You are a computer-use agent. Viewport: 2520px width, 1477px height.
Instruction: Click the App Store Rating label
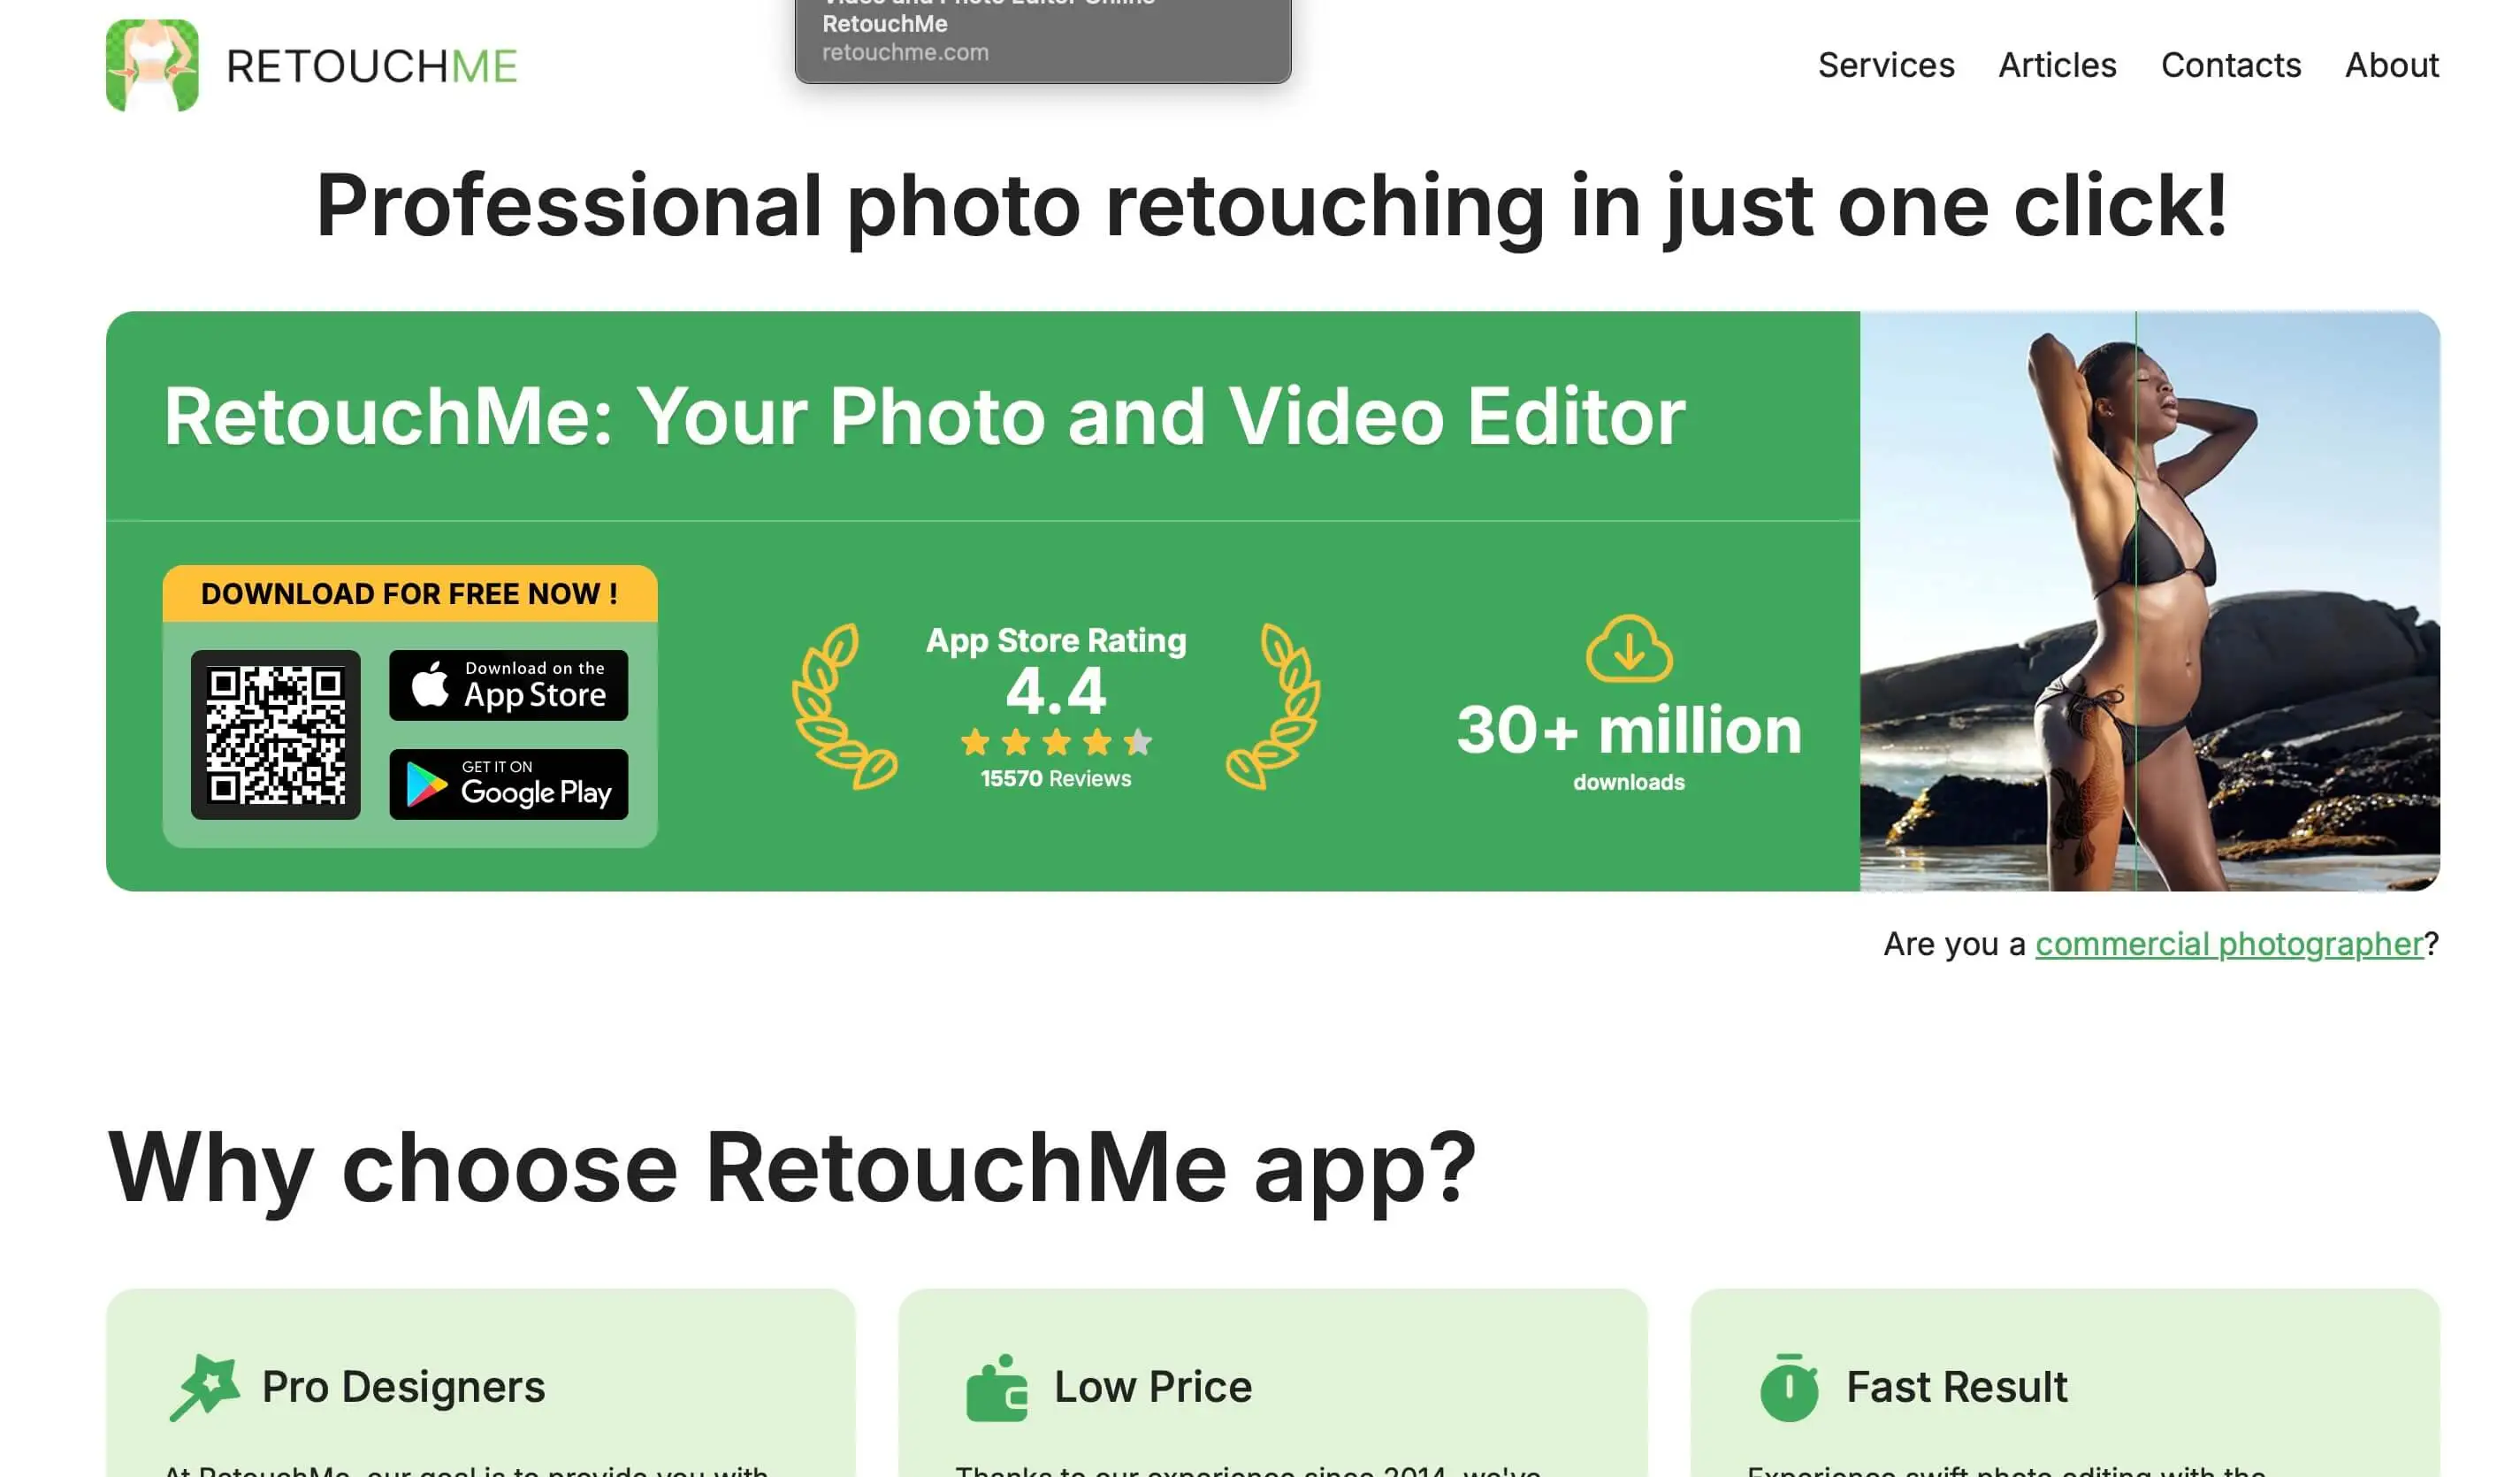tap(1056, 640)
